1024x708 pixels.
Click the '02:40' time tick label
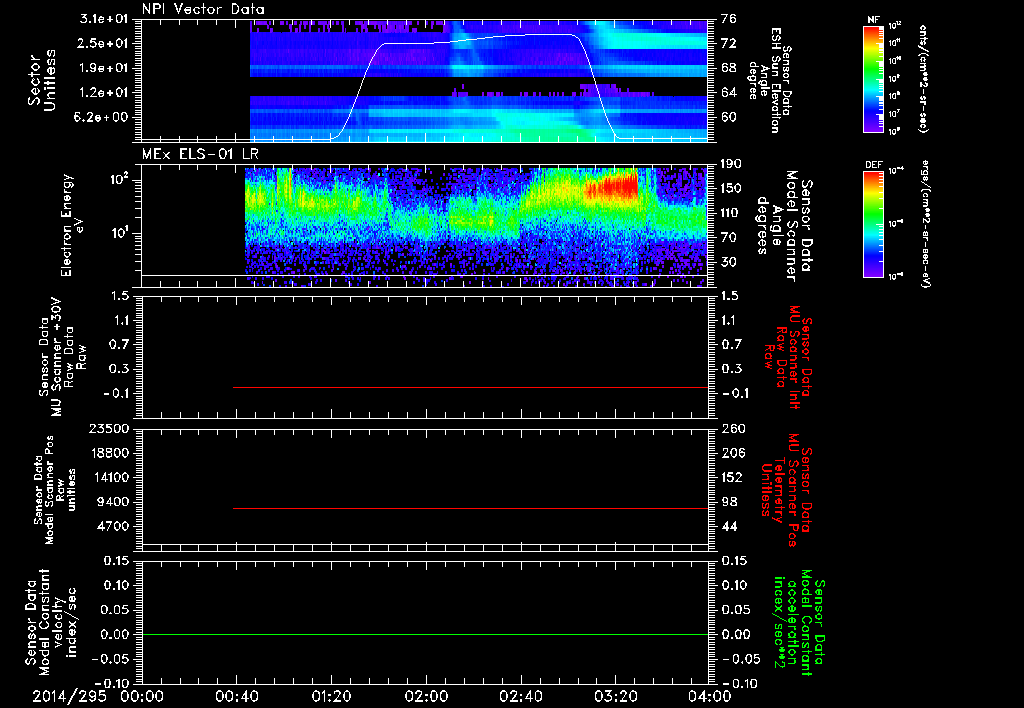(x=521, y=696)
